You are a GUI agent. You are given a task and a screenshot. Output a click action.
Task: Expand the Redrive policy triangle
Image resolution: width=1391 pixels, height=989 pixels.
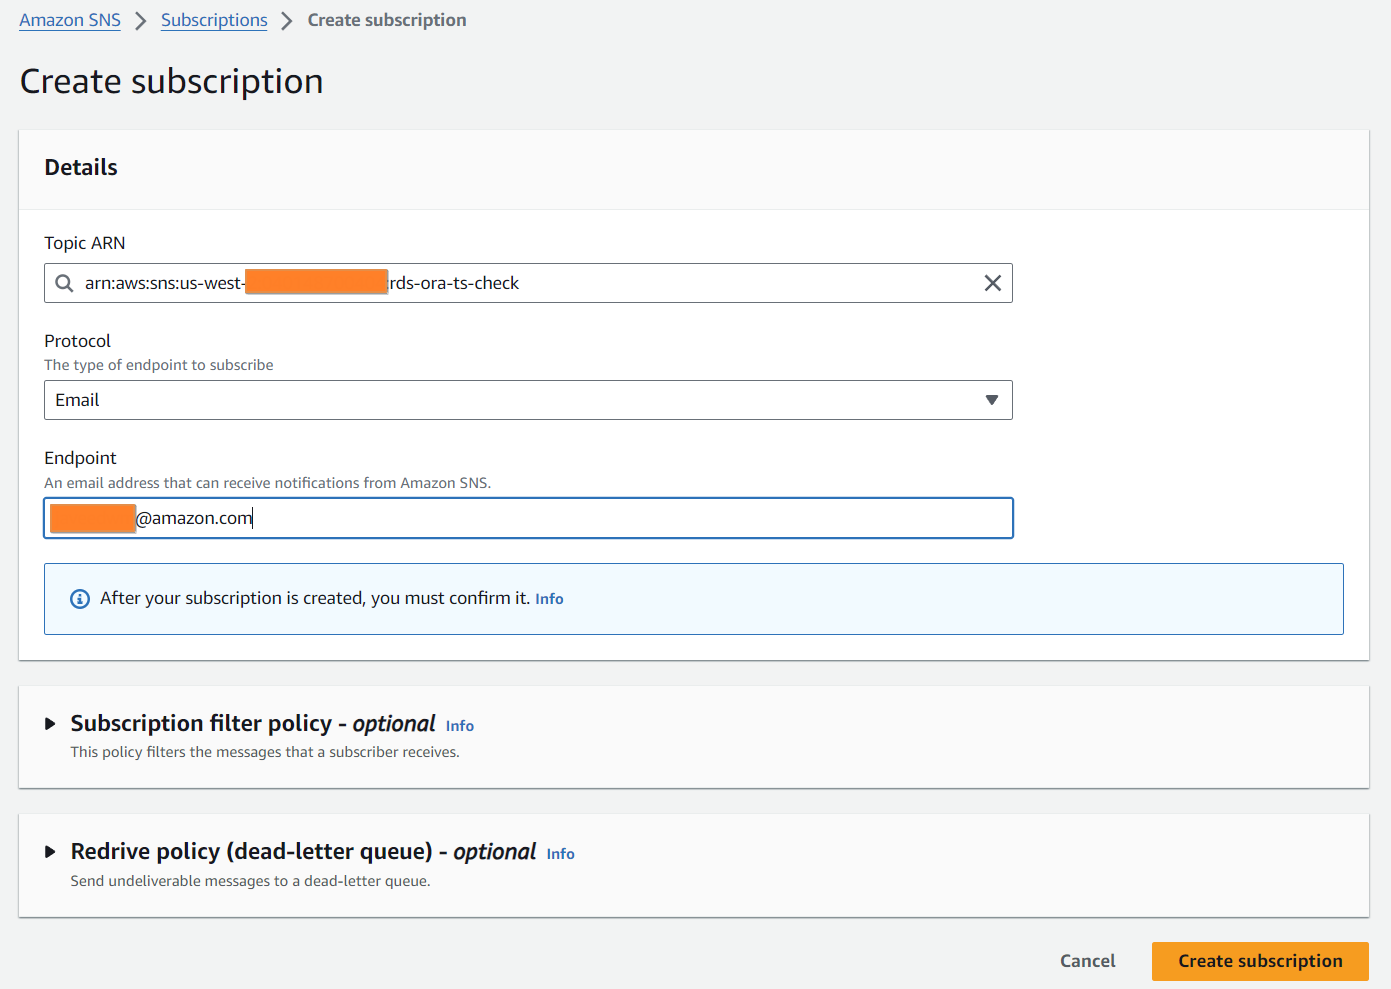(50, 852)
